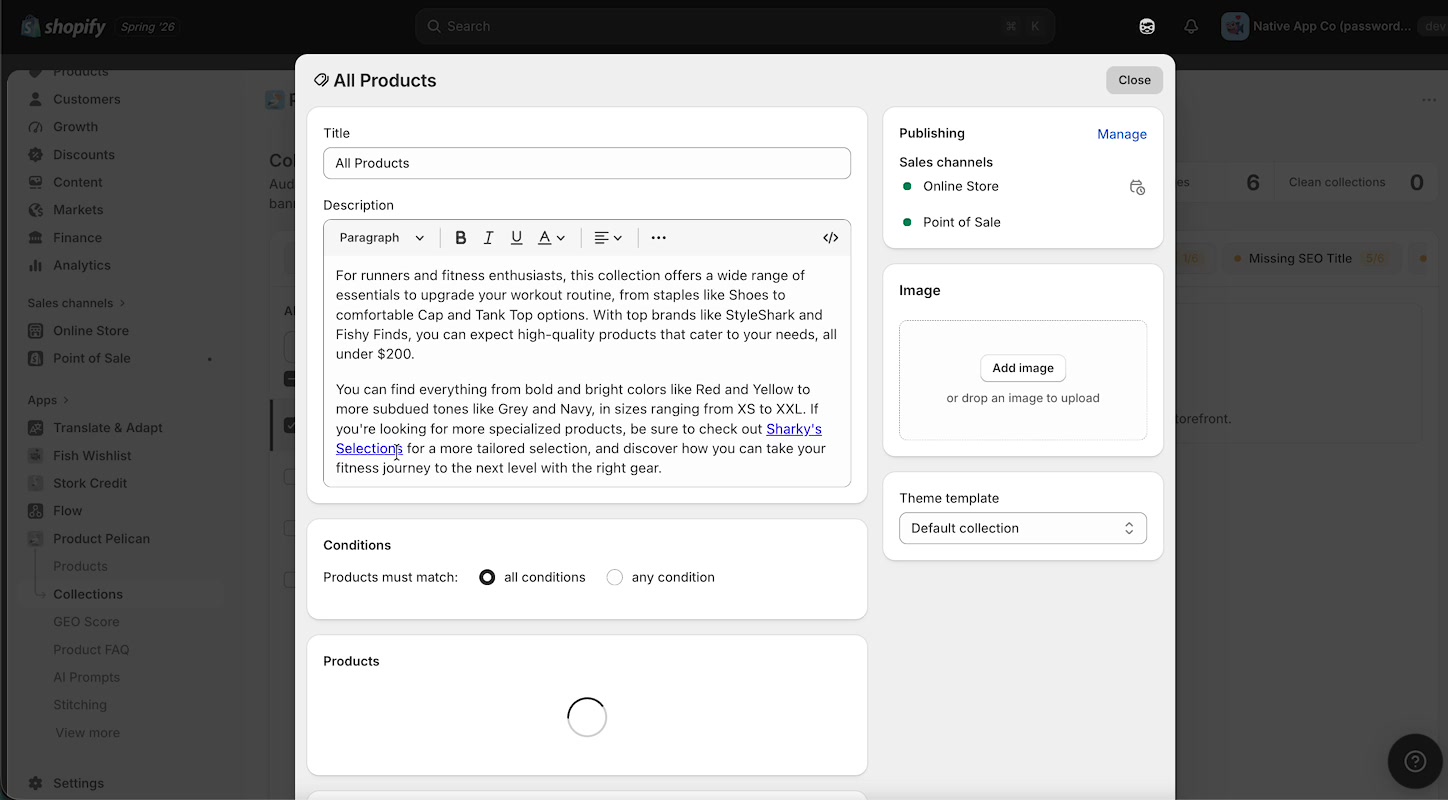Screen dimensions: 1448x800
Task: Open the notifications bell
Action: 1191,27
